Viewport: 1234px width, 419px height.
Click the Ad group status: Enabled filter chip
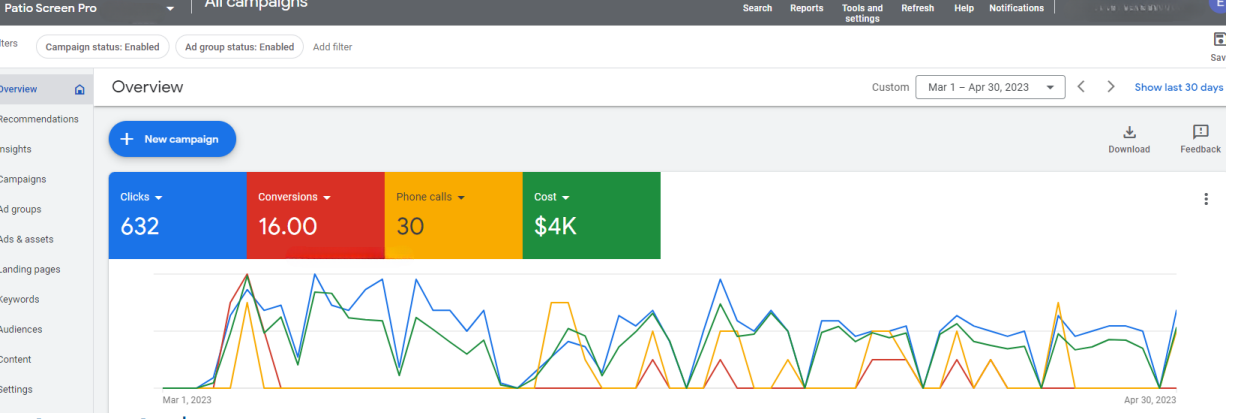click(x=239, y=47)
